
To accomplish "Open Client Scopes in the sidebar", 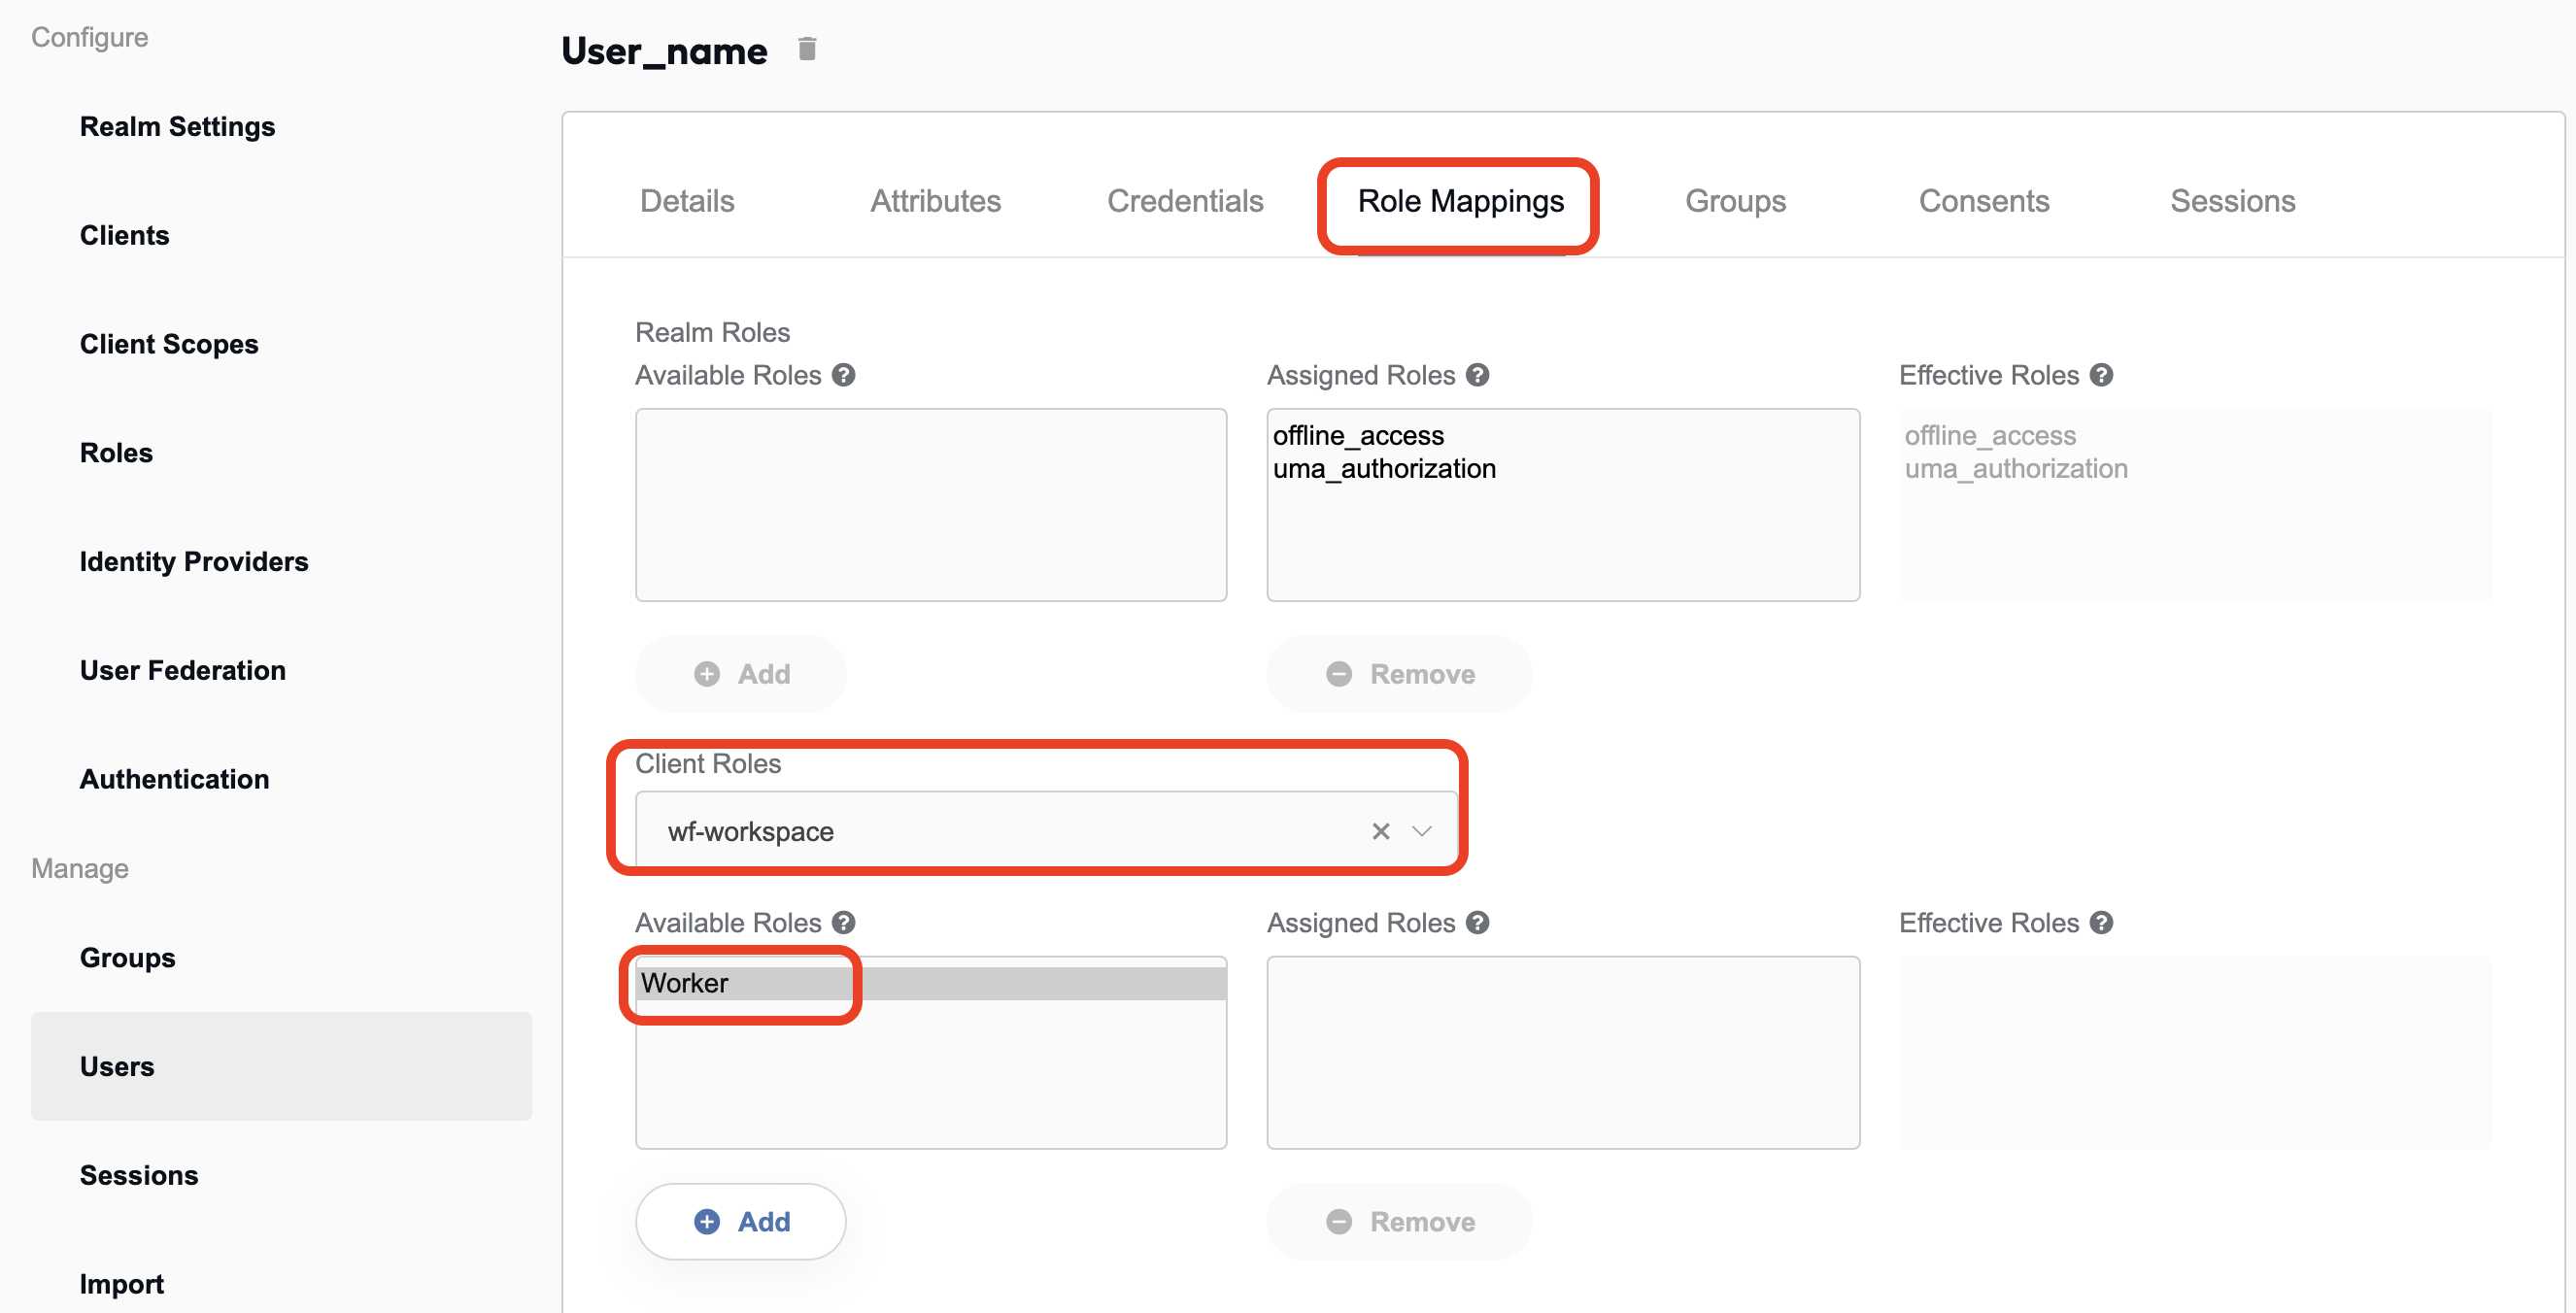I will click(169, 344).
